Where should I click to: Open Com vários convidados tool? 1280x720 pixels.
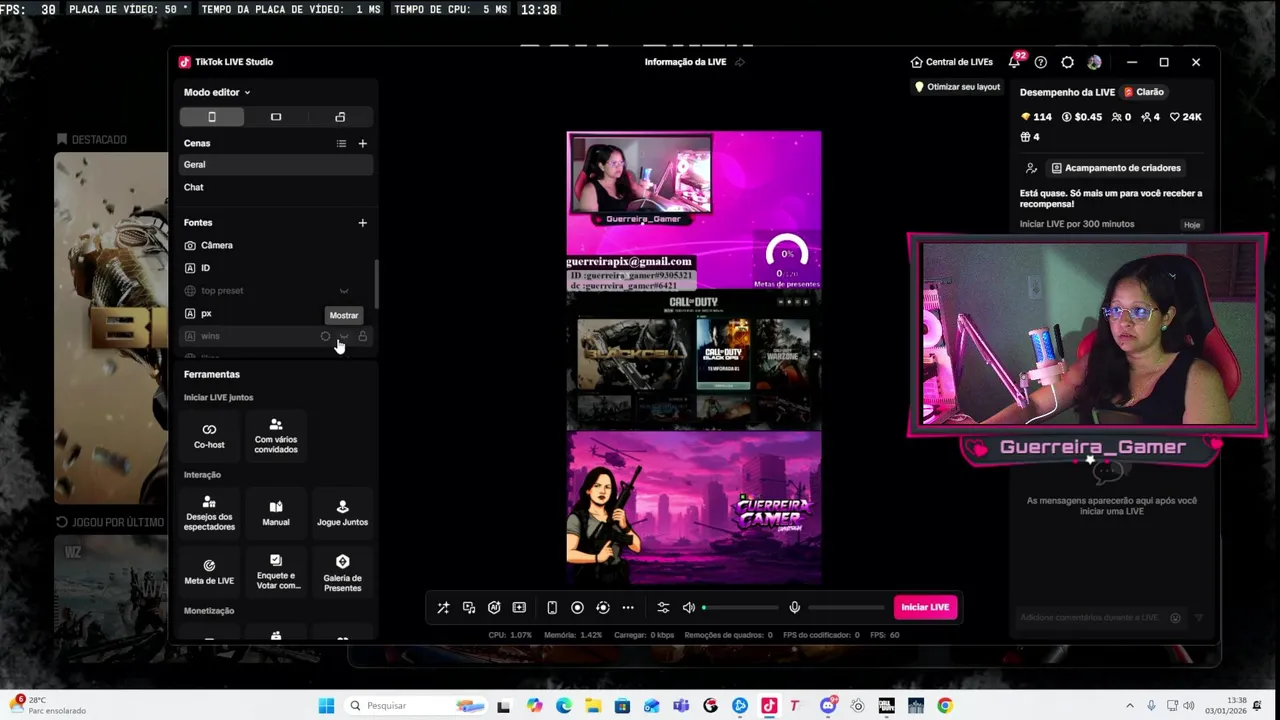(x=276, y=436)
